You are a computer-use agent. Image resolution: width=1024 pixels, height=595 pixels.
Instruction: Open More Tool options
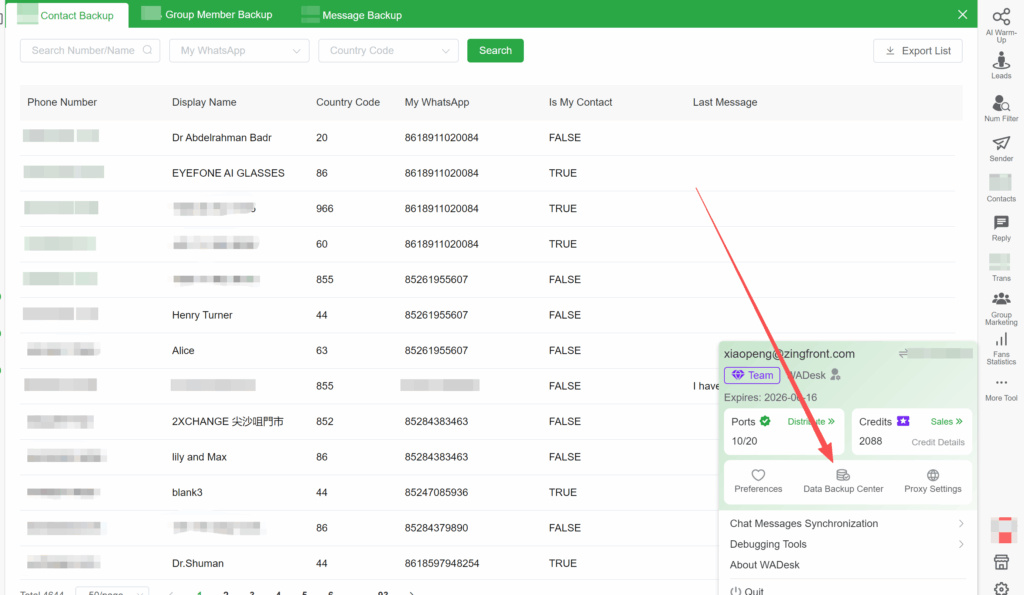coord(1001,388)
